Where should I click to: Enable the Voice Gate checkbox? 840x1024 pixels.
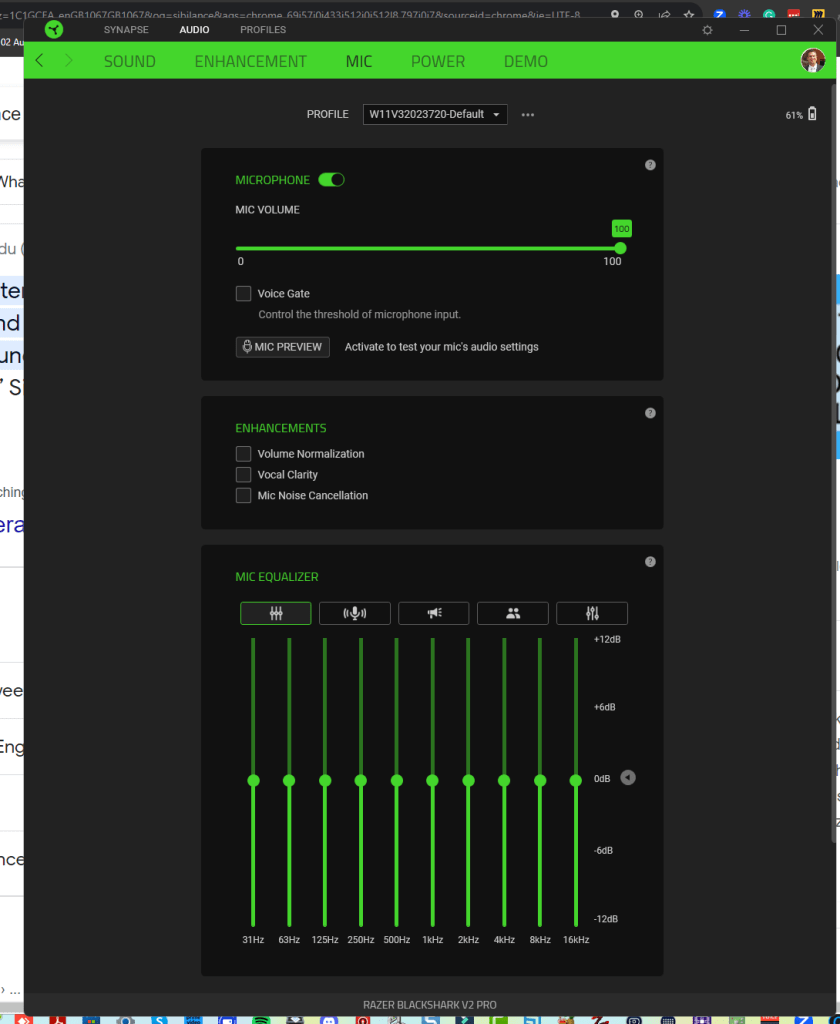coord(243,293)
